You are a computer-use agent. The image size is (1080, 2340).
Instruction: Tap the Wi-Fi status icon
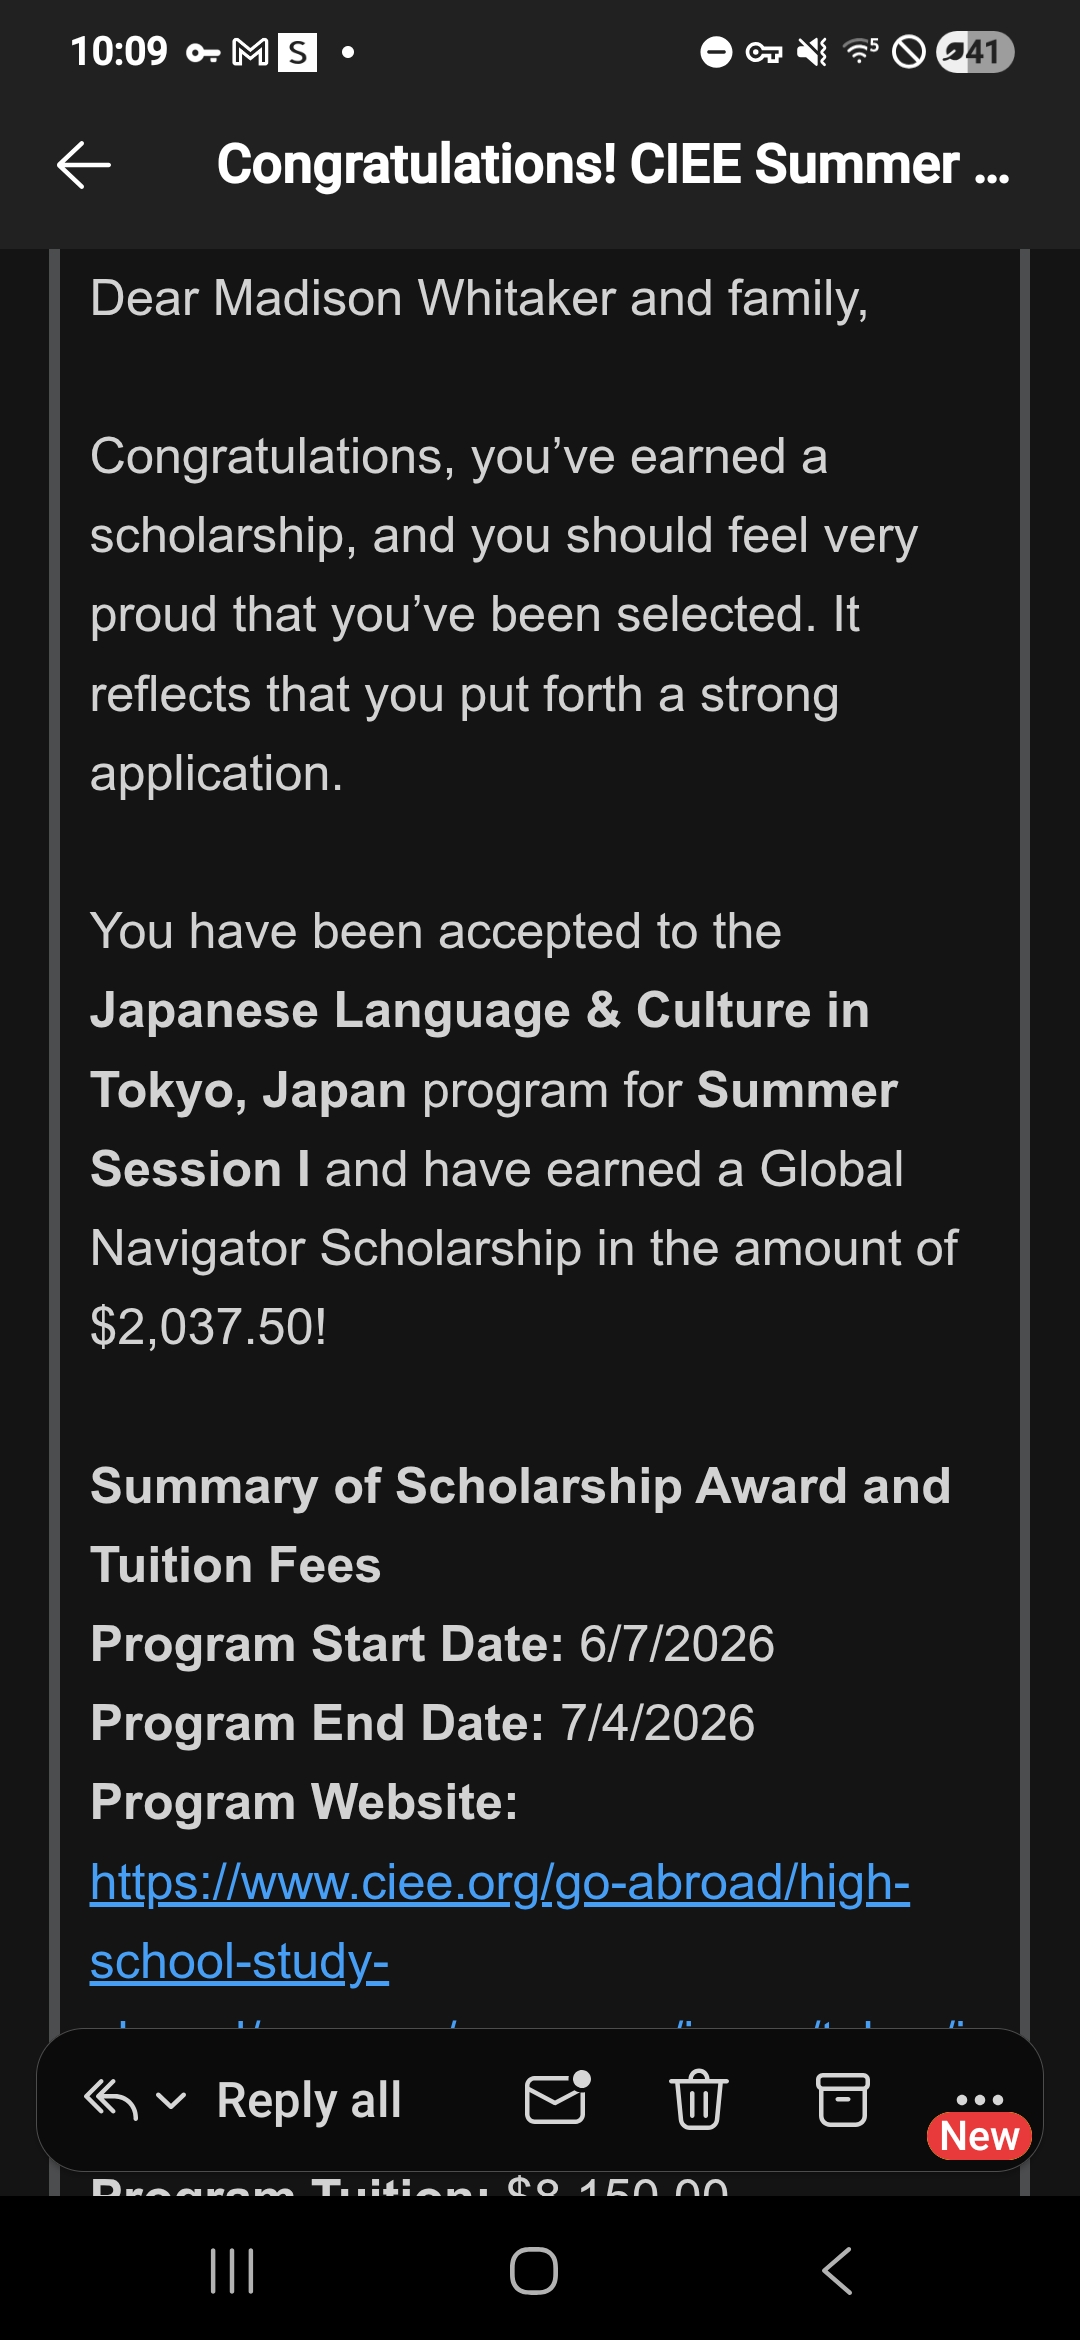coord(860,51)
